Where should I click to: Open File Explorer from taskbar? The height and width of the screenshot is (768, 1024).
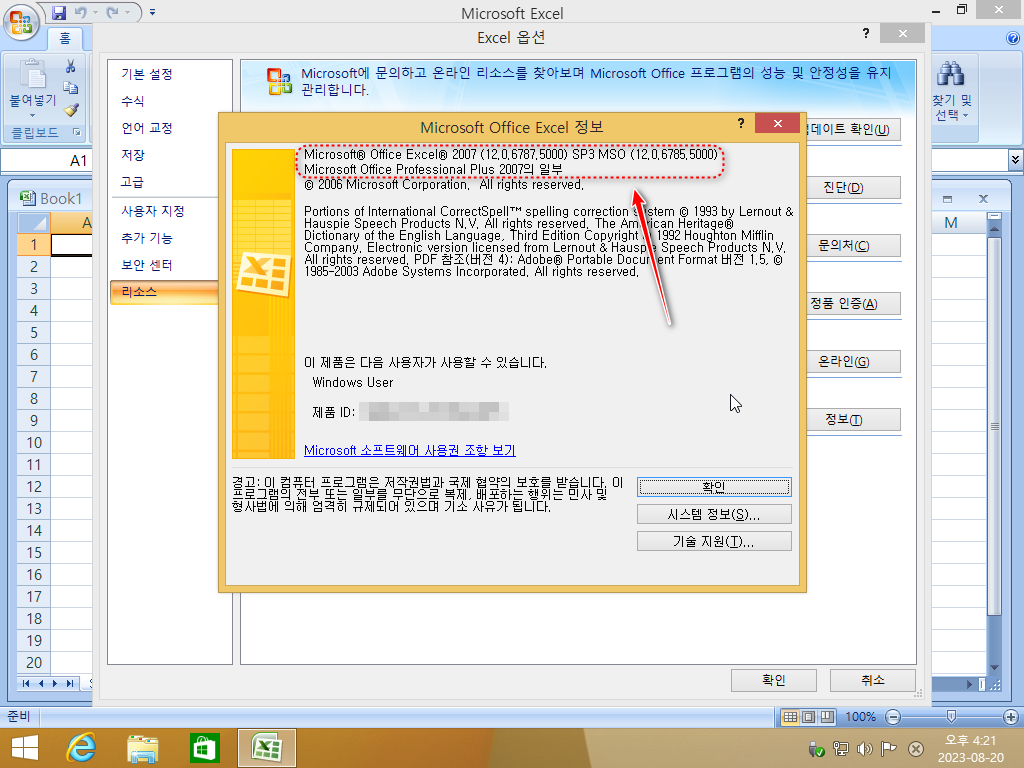click(142, 748)
